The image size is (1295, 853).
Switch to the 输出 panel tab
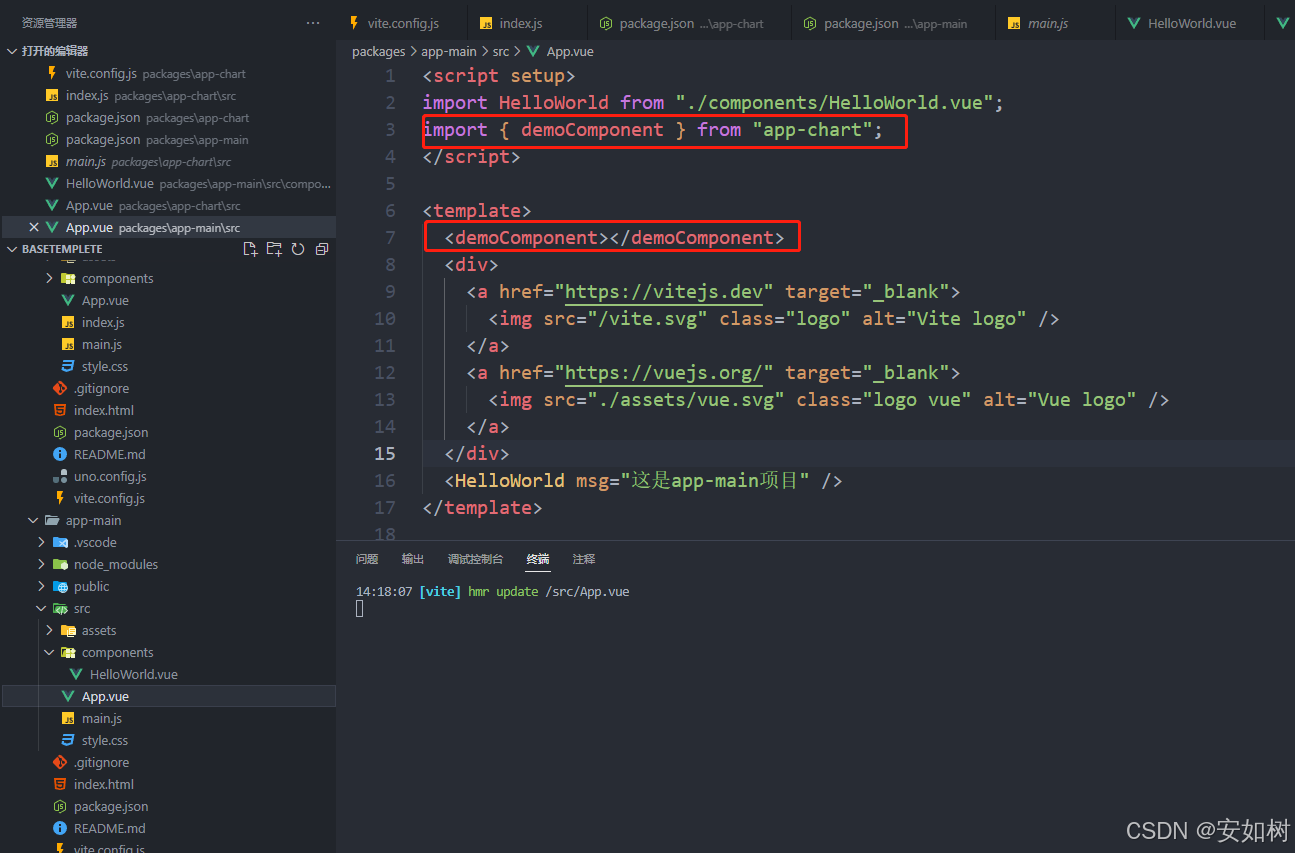point(412,558)
